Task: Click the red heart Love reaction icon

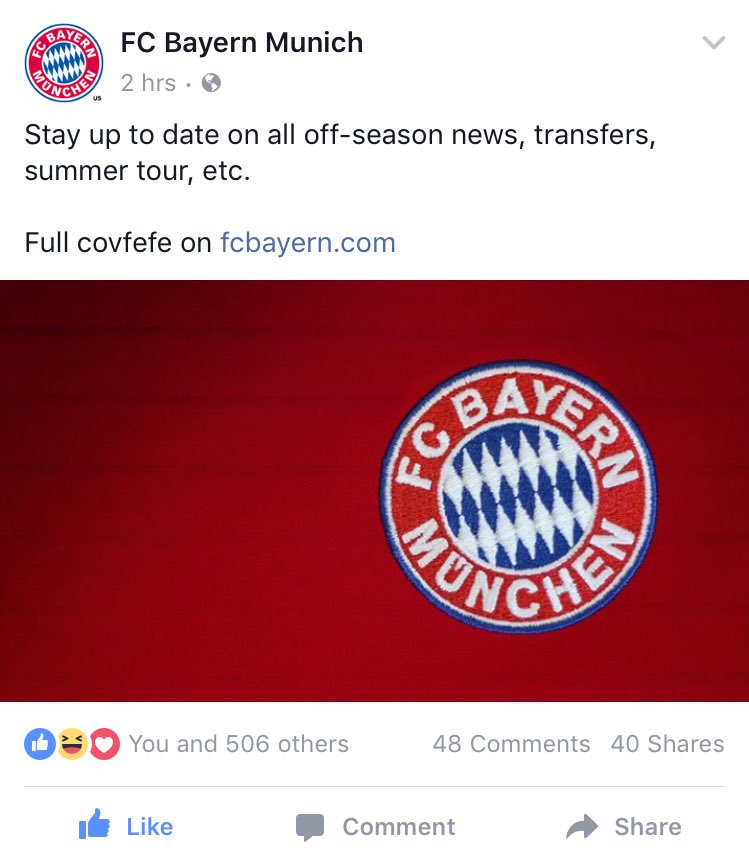Action: [x=104, y=744]
